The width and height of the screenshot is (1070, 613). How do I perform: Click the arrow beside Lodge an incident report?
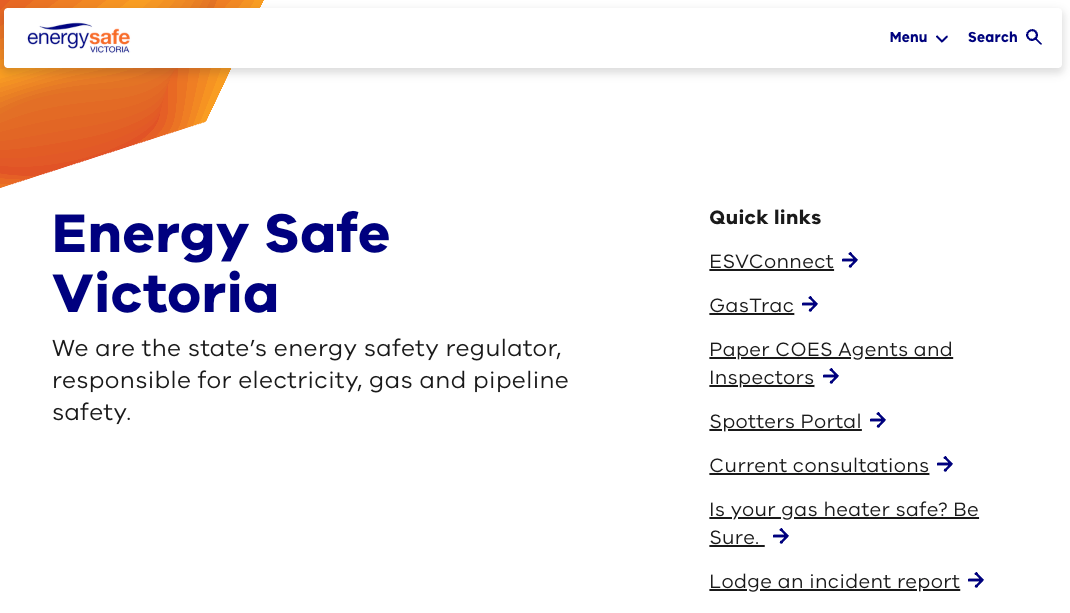tap(976, 580)
